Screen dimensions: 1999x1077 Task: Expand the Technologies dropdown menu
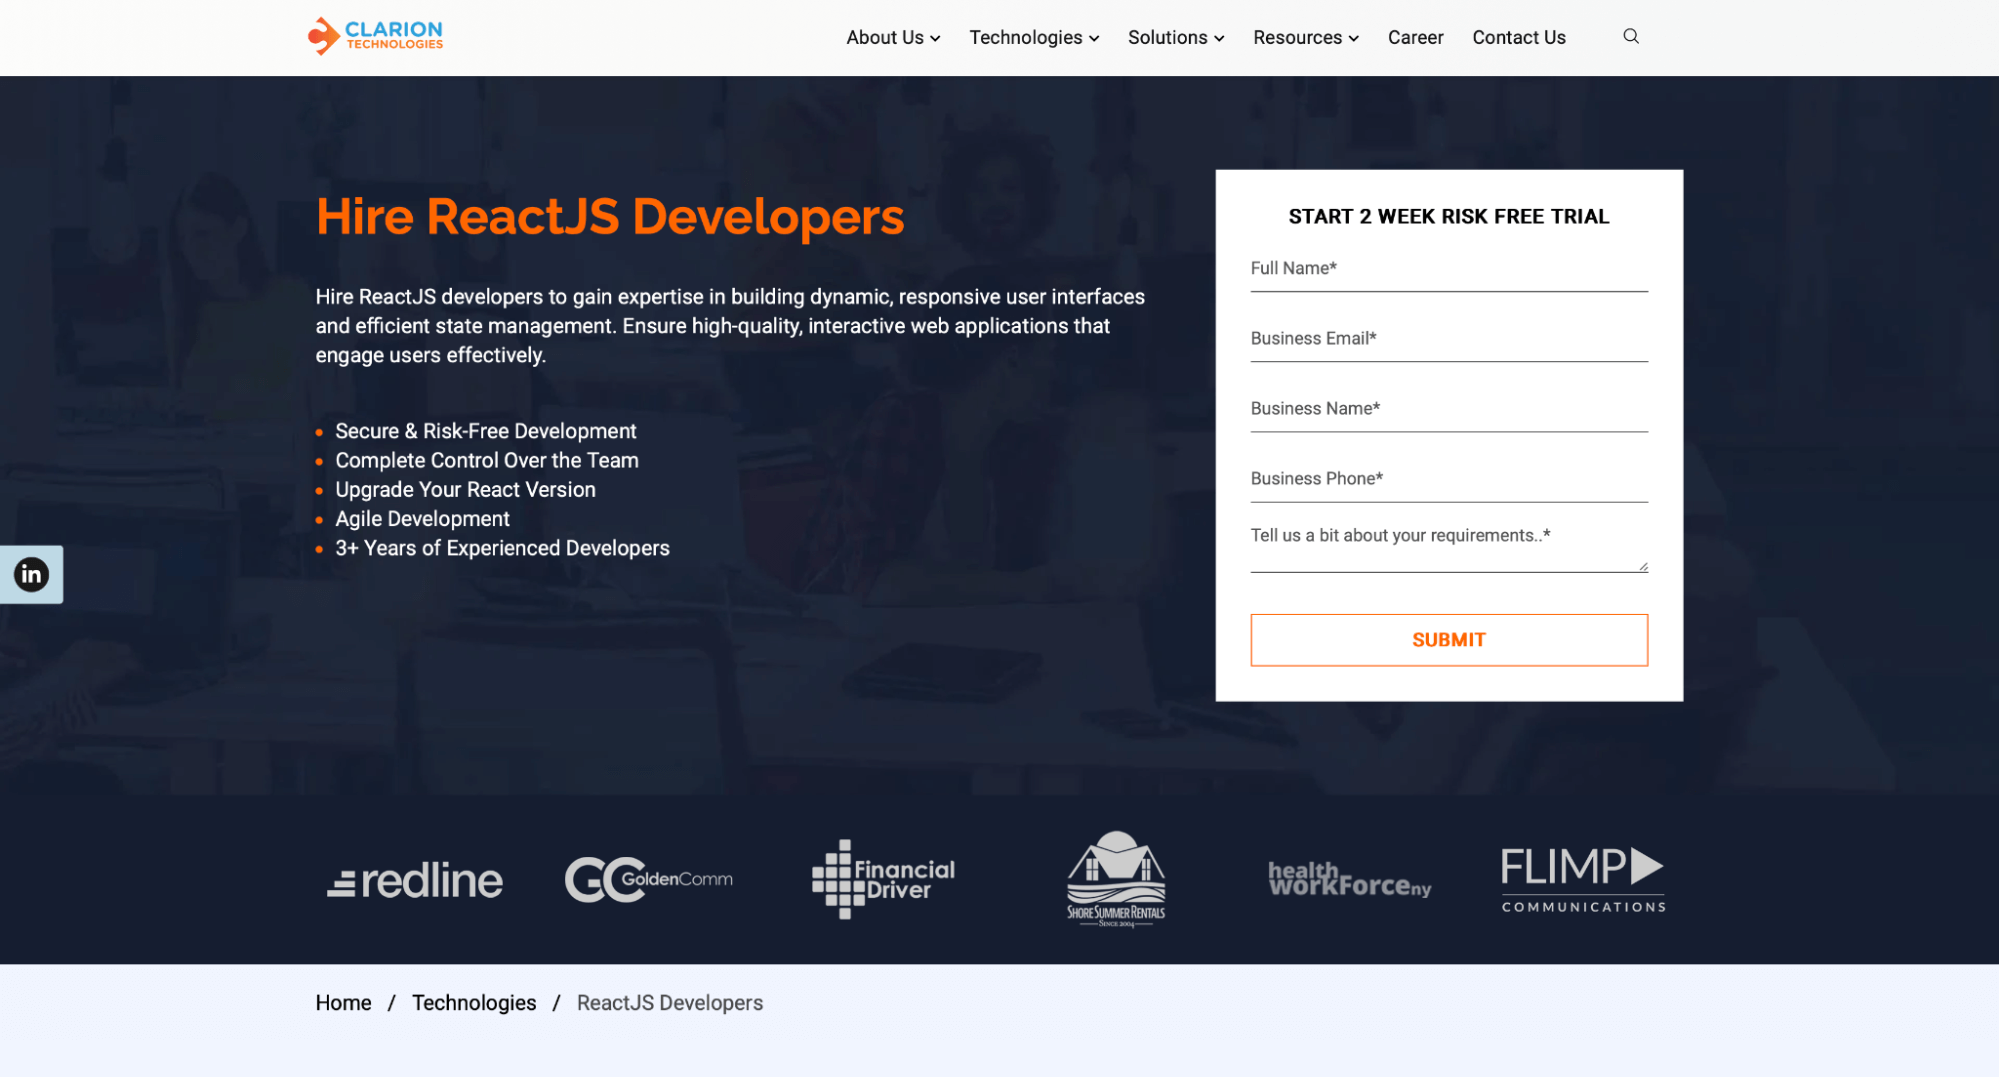pos(1033,38)
